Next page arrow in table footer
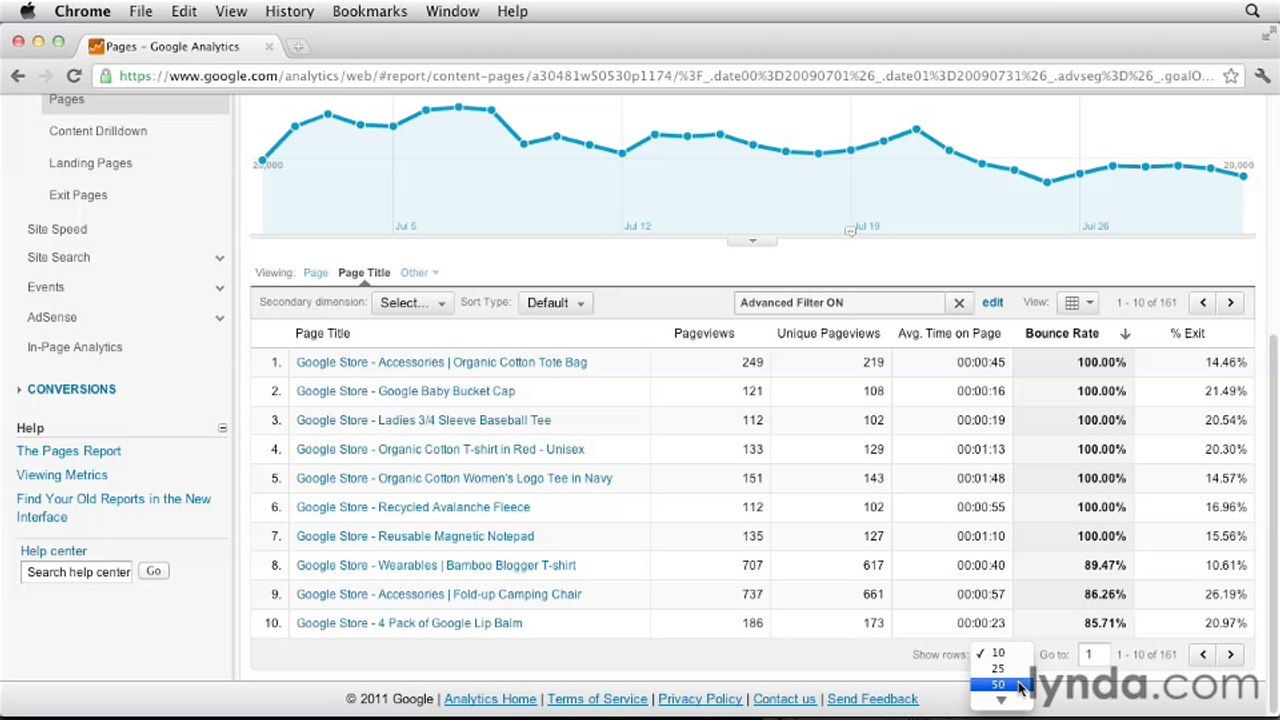Viewport: 1280px width, 720px height. coord(1230,655)
